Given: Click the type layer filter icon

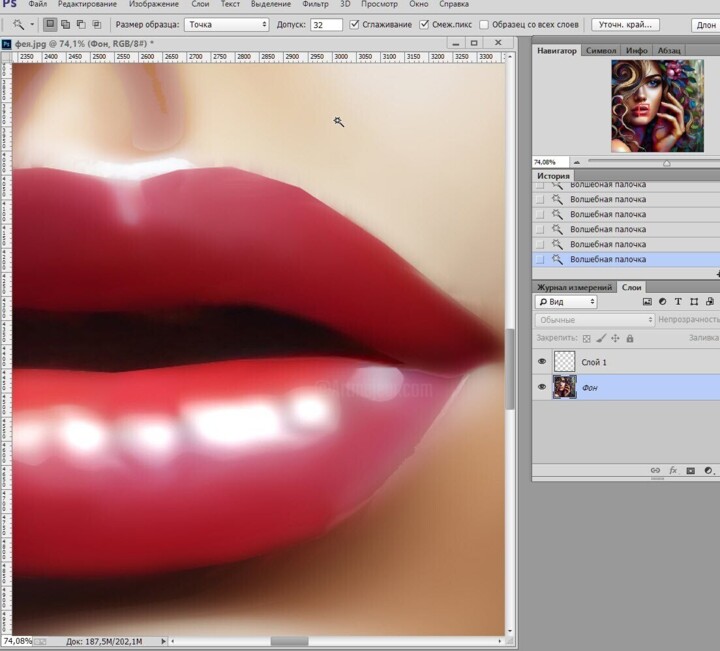Looking at the screenshot, I should pos(678,302).
